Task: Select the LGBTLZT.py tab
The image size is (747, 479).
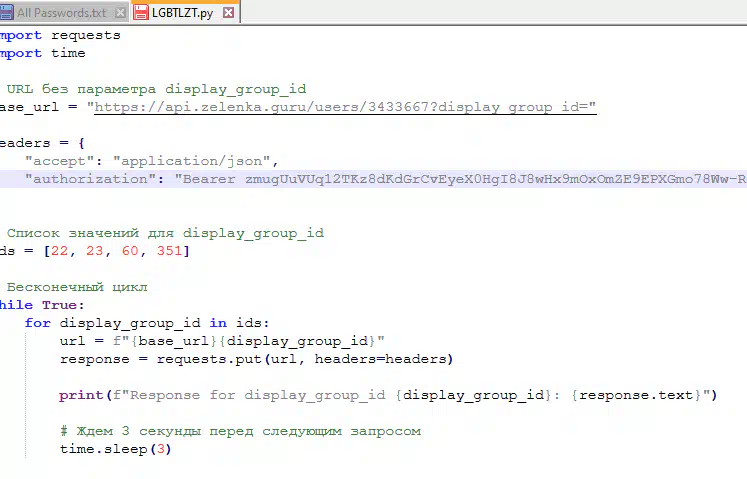Action: 182,13
